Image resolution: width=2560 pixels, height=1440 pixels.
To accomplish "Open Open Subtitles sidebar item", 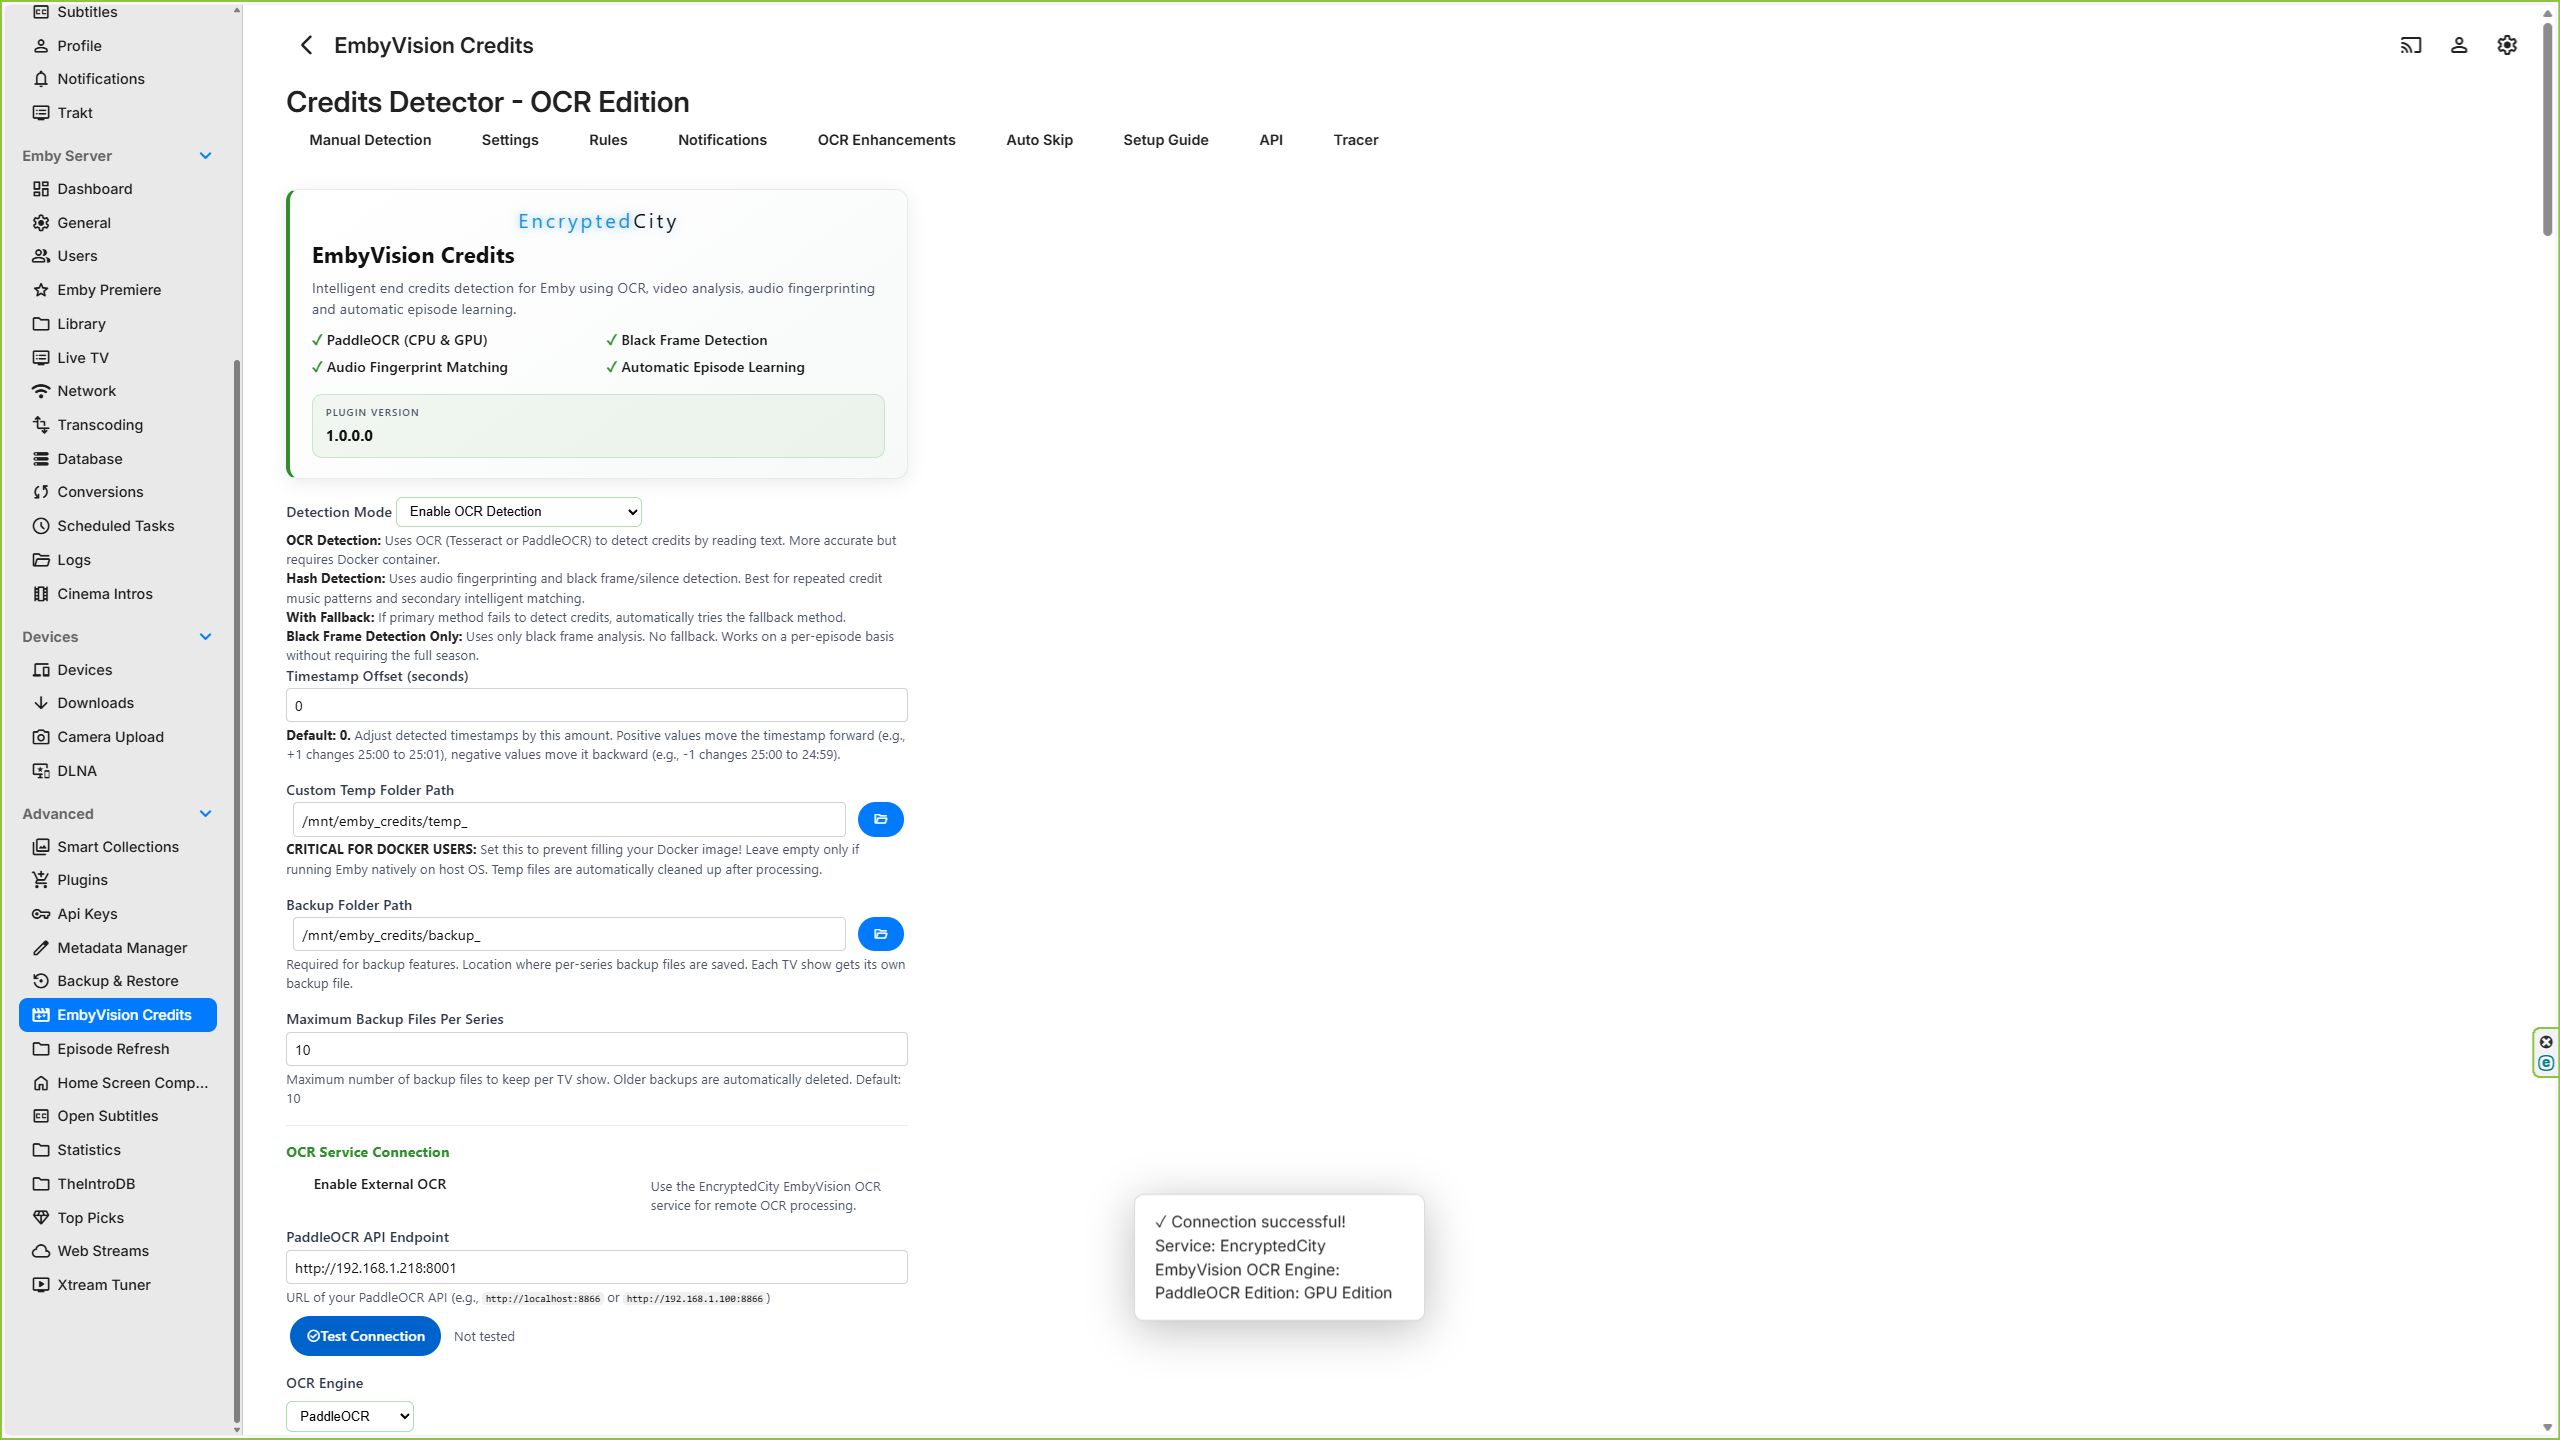I will [x=118, y=1116].
